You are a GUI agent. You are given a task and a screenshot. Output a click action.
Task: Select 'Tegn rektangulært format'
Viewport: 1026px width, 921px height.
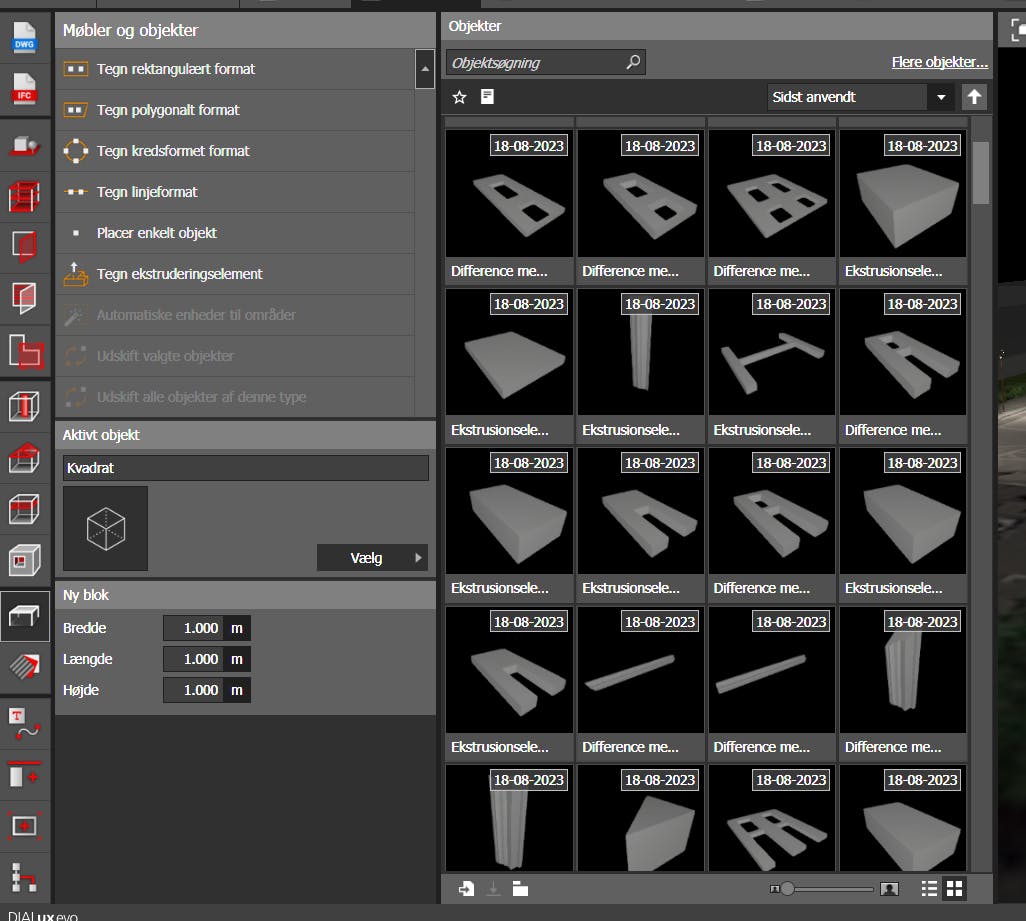pyautogui.click(x=176, y=69)
